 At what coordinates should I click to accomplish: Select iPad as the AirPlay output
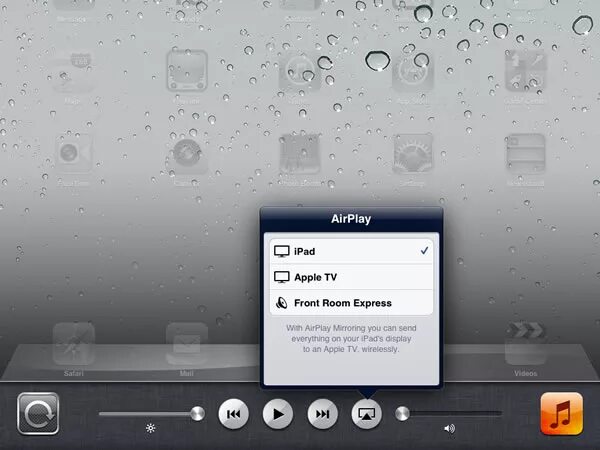tap(351, 251)
